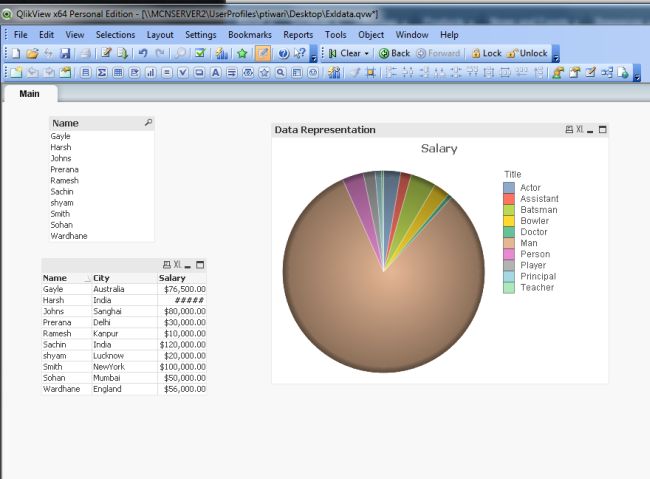Create a Search Object with the magnifier icon
Viewport: 650px width, 479px height.
(x=281, y=73)
